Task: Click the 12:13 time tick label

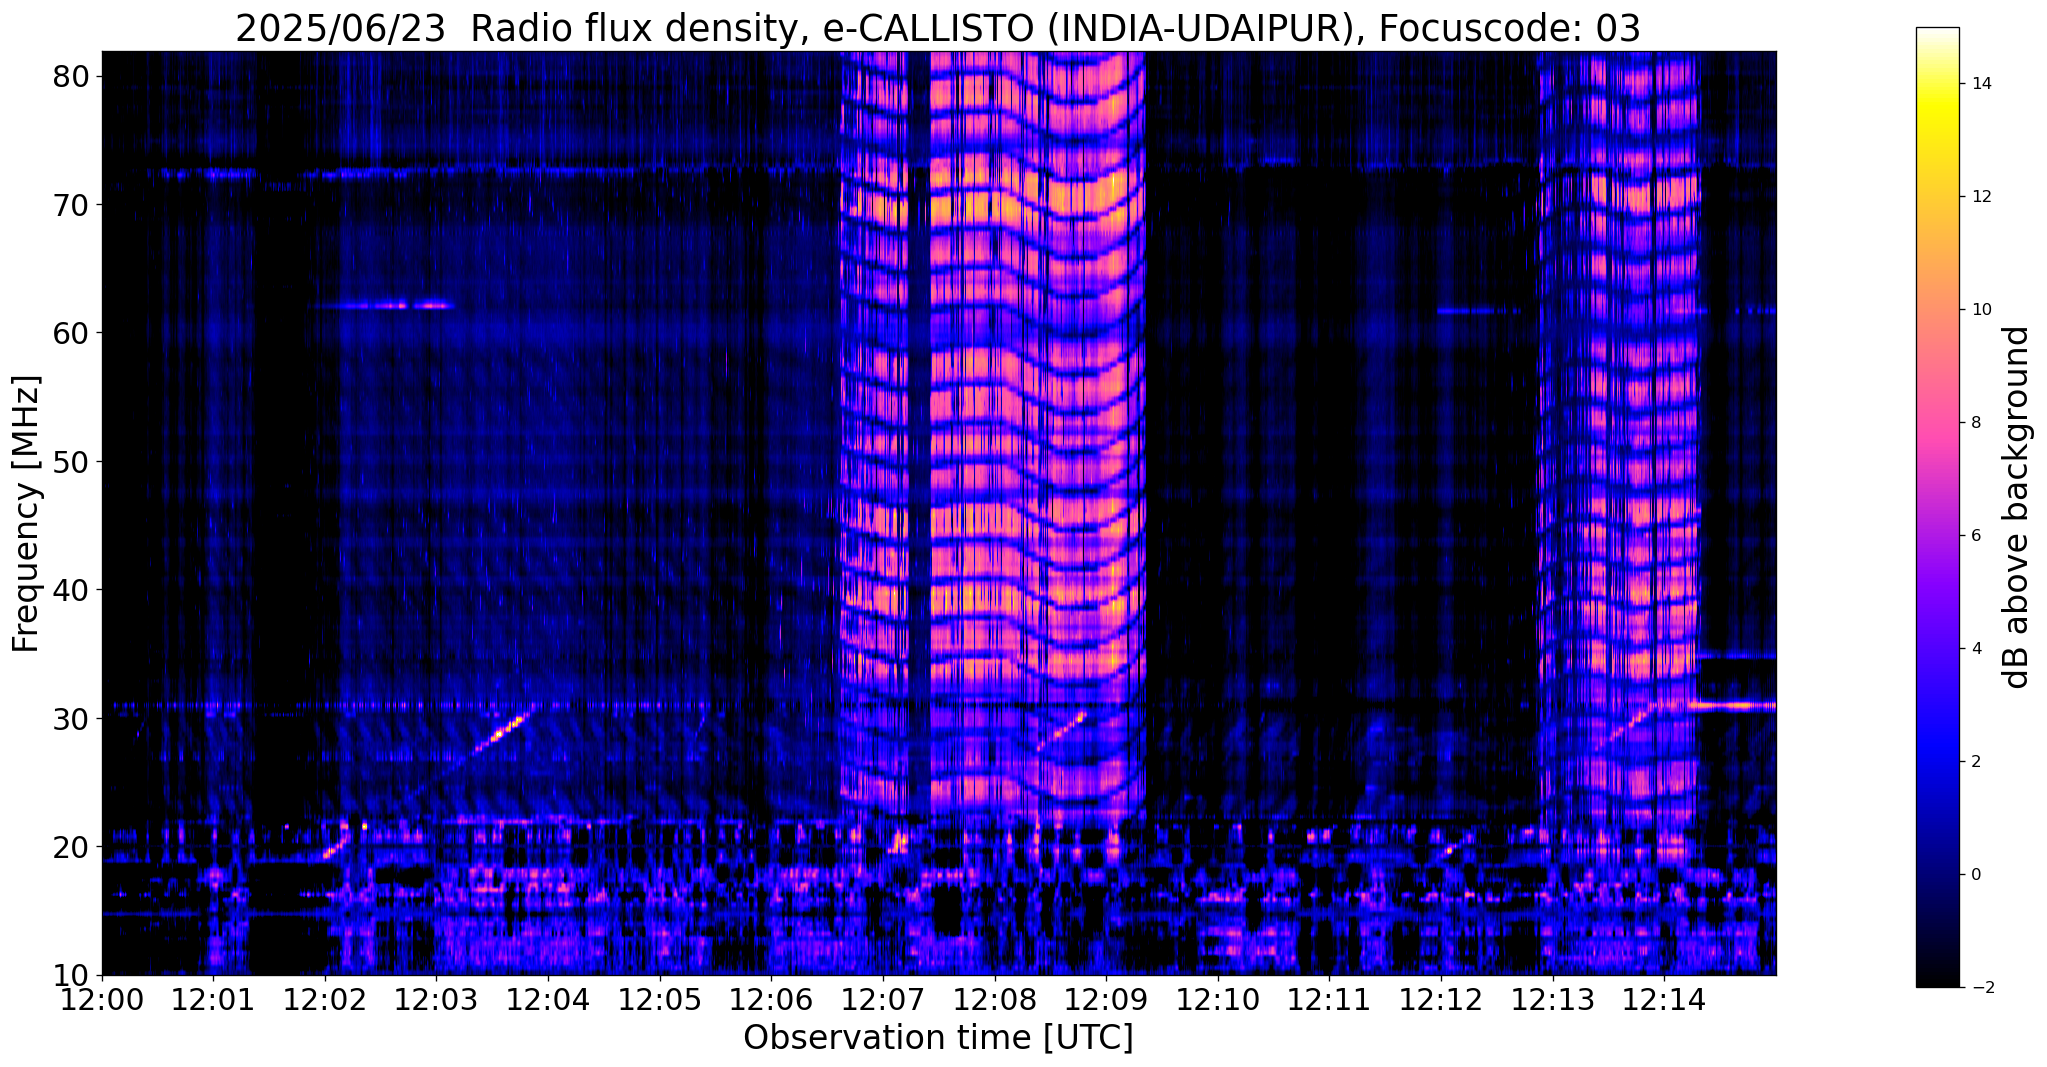Action: tap(1552, 1000)
